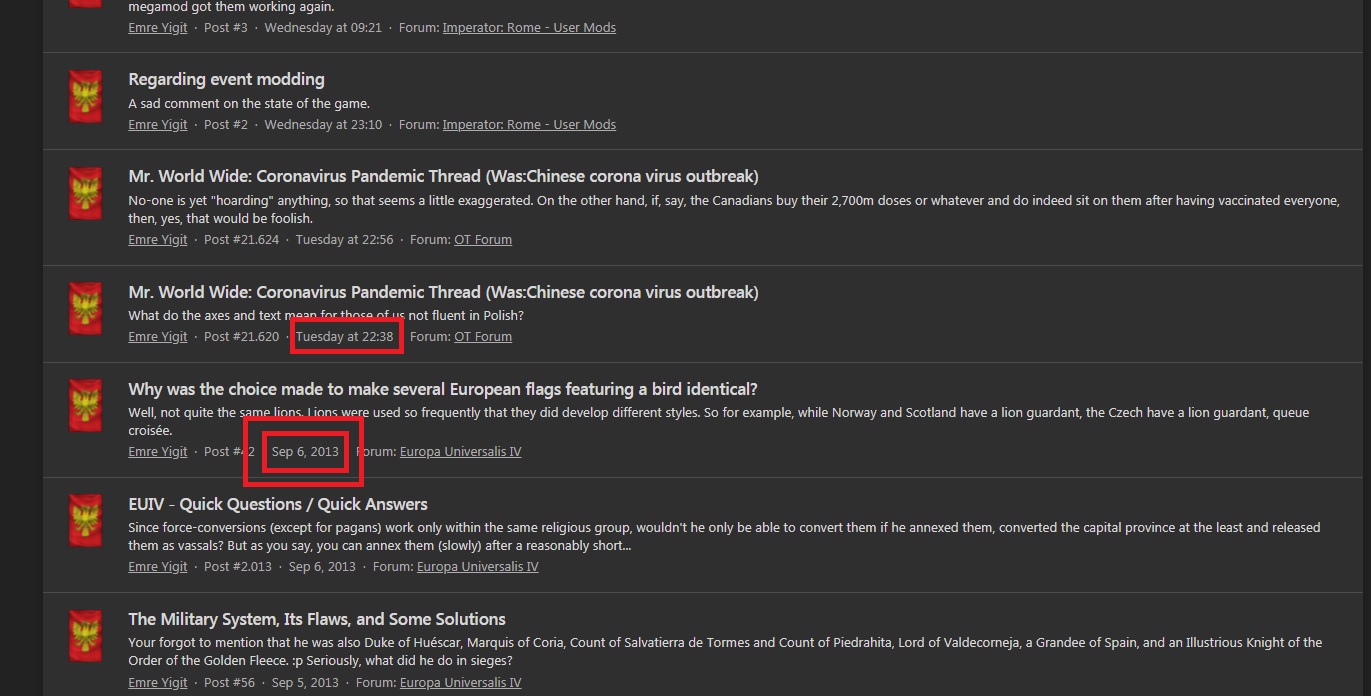Go to Imperator: Rome - User Mods from Post #3
Screen dimensions: 1371x696
click(x=529, y=28)
